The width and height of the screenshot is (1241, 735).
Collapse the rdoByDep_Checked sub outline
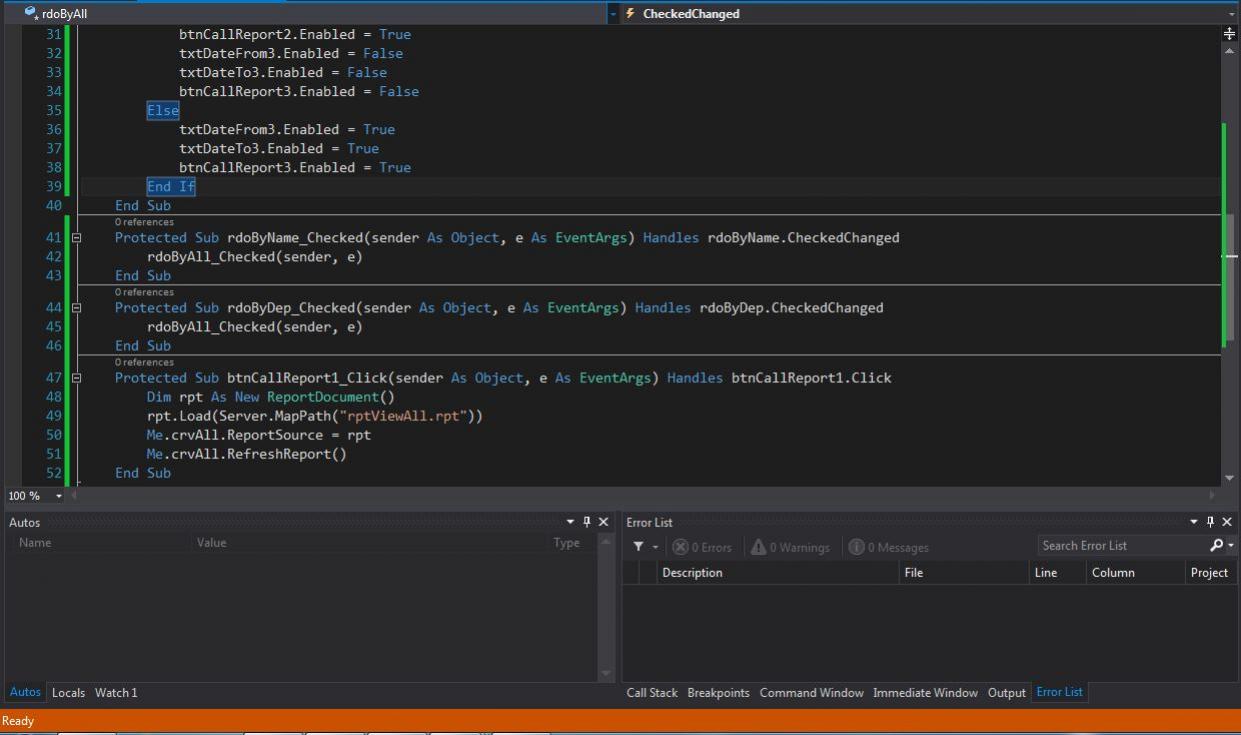tap(76, 308)
